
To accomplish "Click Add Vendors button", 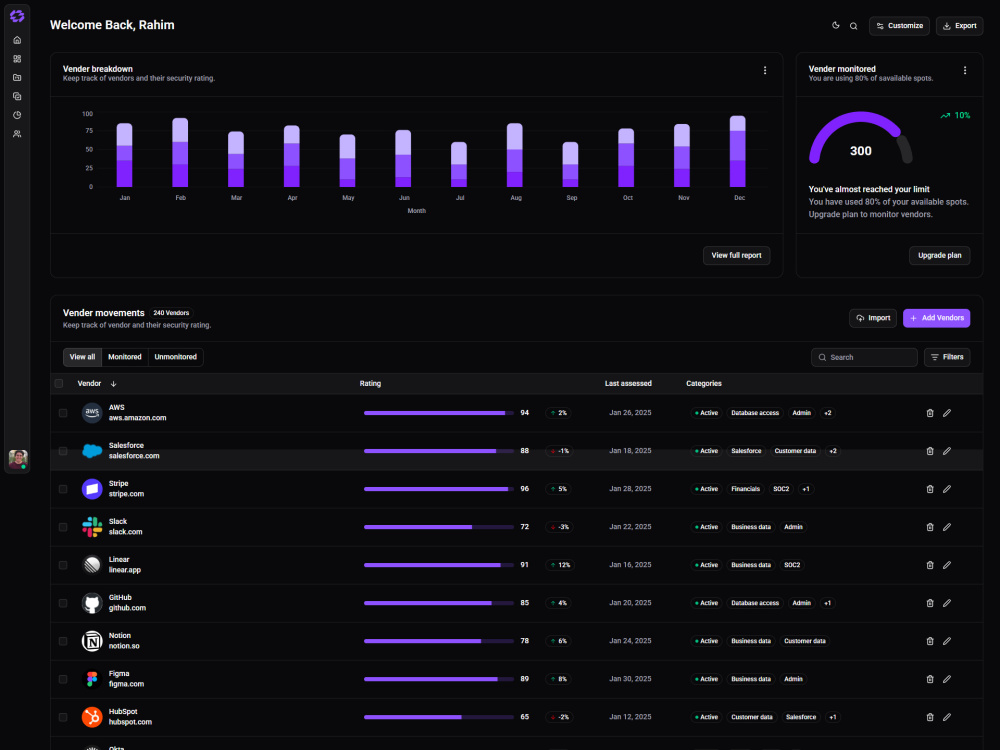I will [936, 318].
